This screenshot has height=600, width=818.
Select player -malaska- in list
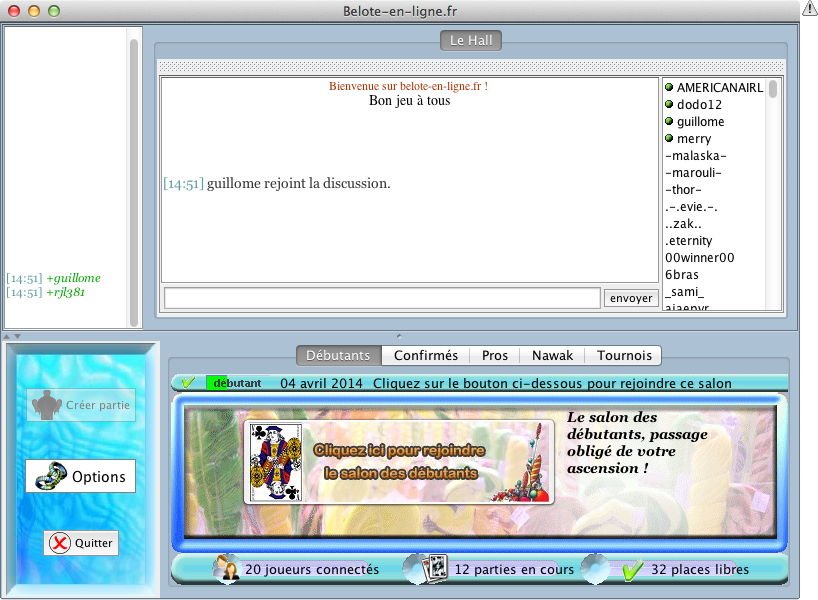(x=695, y=155)
